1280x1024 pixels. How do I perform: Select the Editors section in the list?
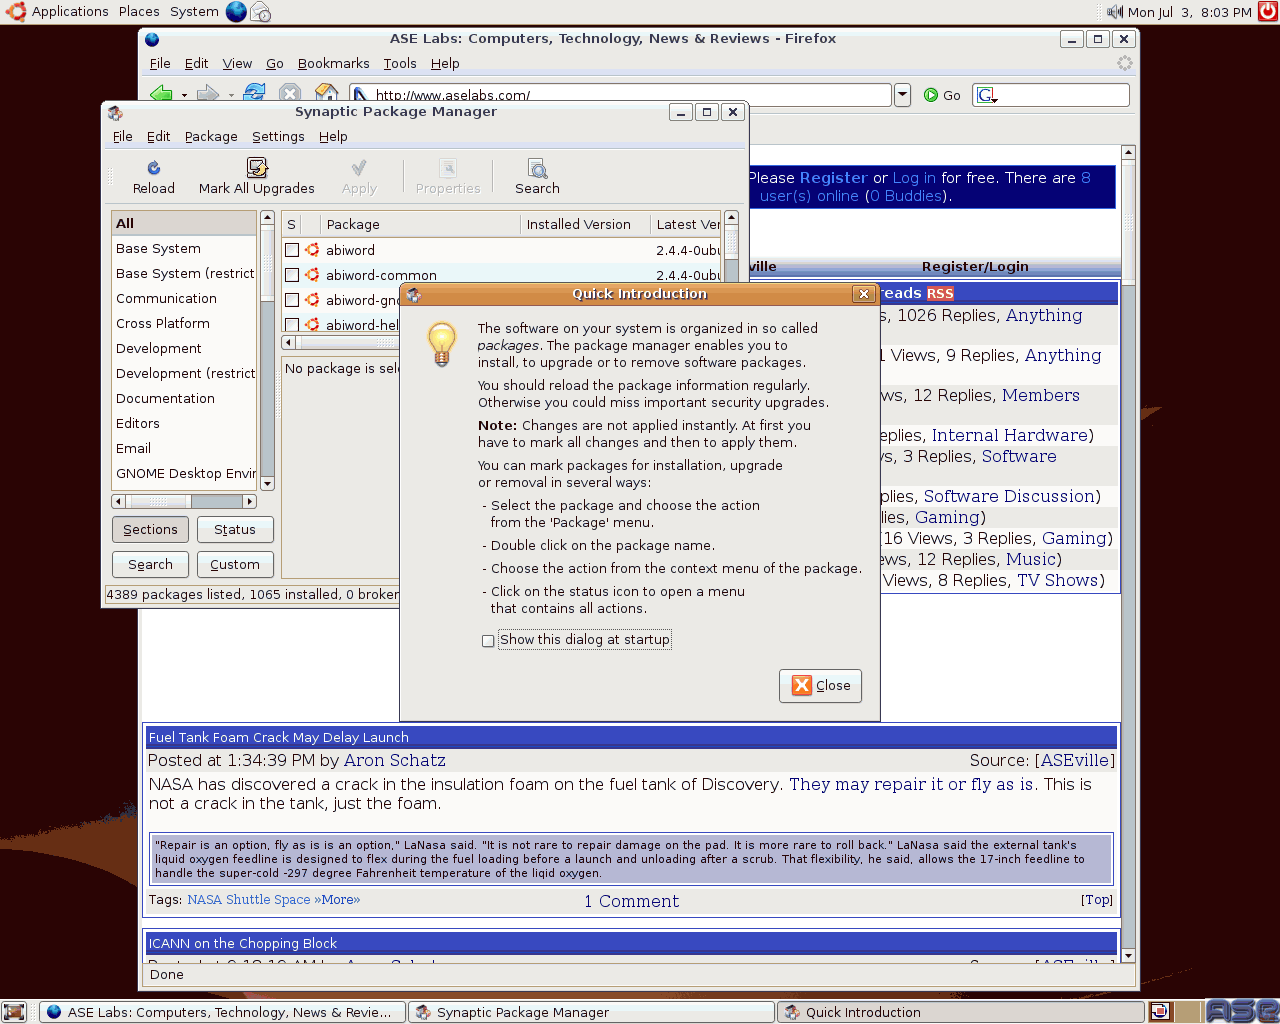[x=184, y=424]
